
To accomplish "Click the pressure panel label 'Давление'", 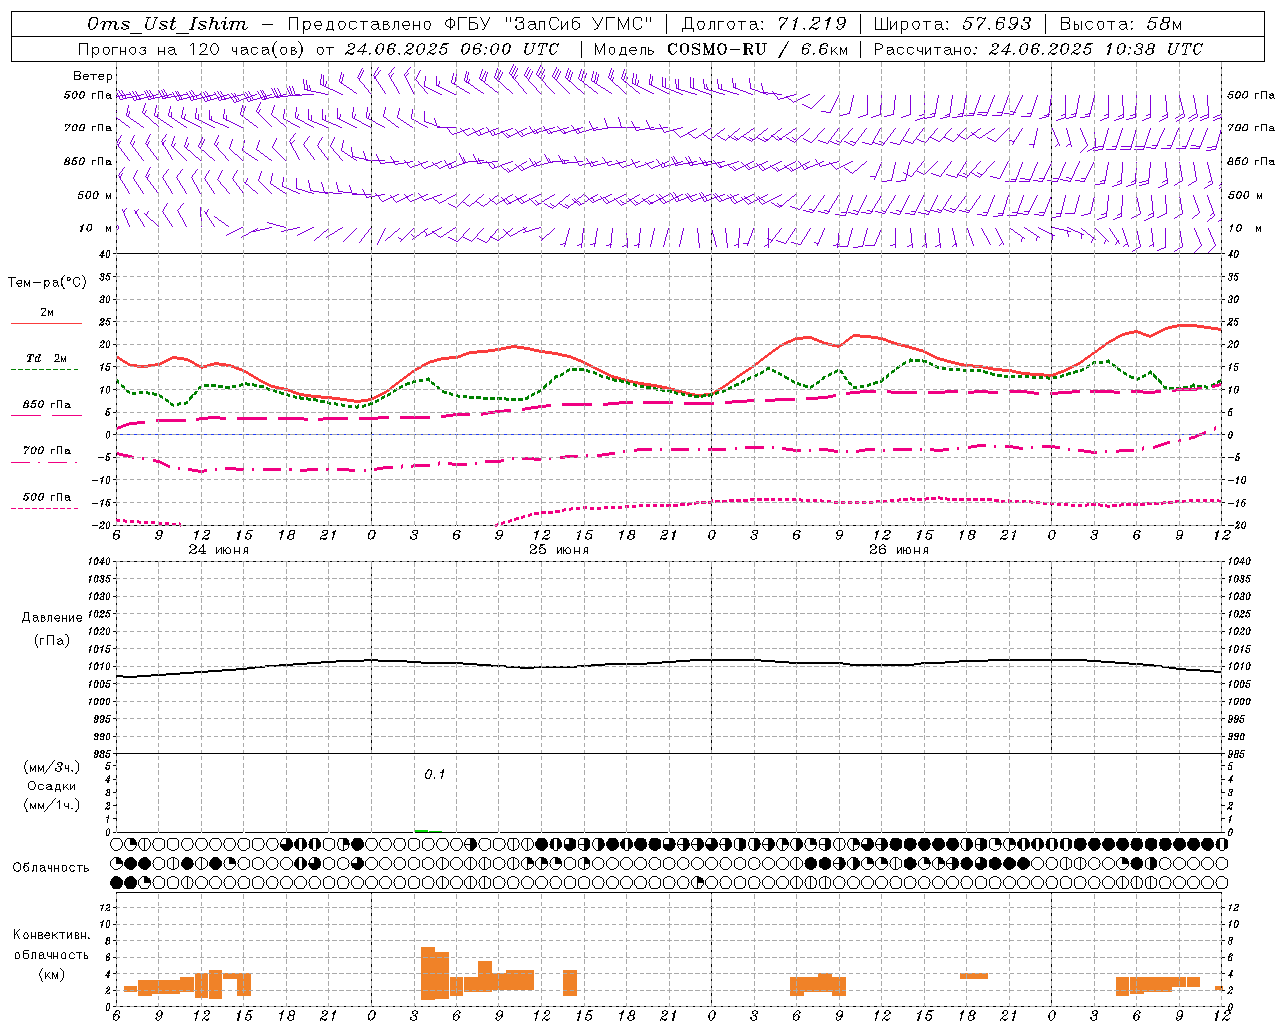I will 52,618.
